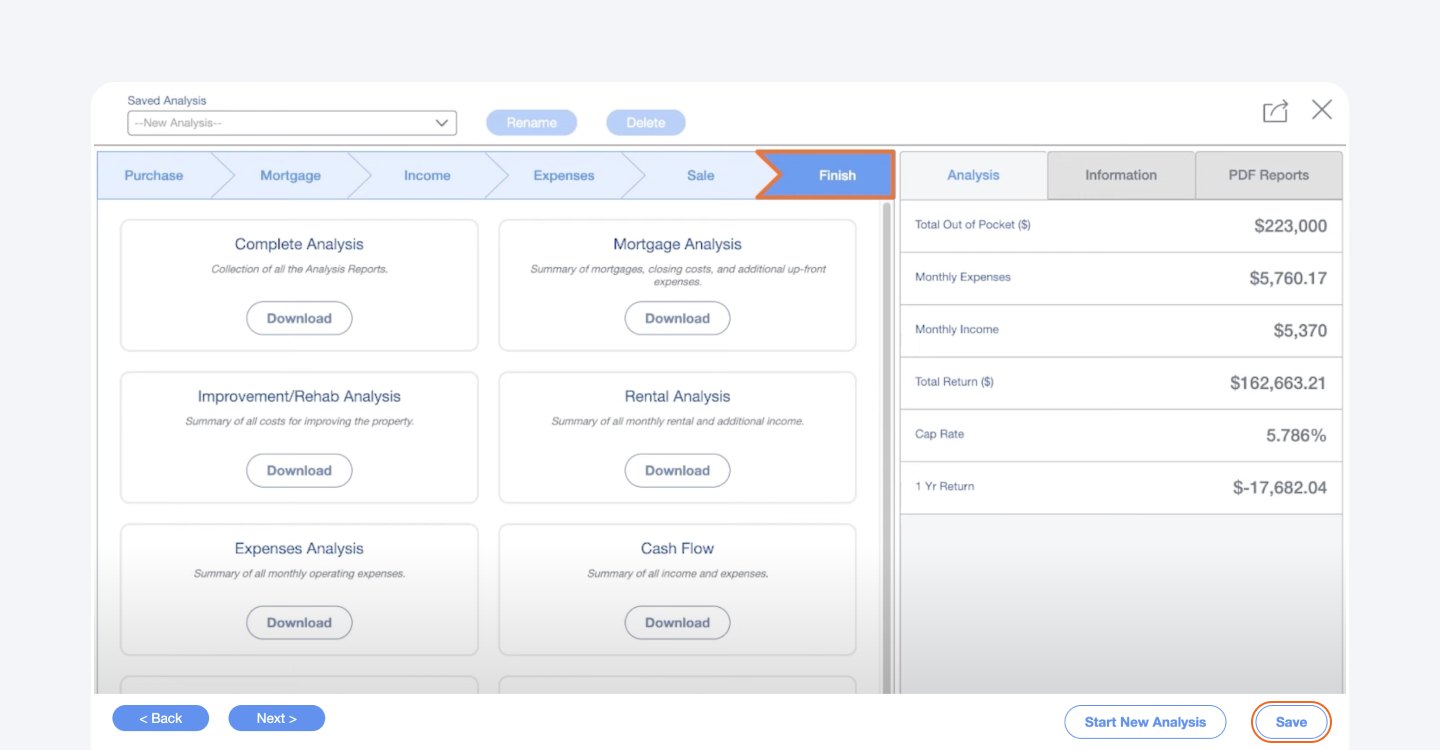Switch to the Information tab
Viewport: 1440px width, 750px height.
coord(1120,174)
